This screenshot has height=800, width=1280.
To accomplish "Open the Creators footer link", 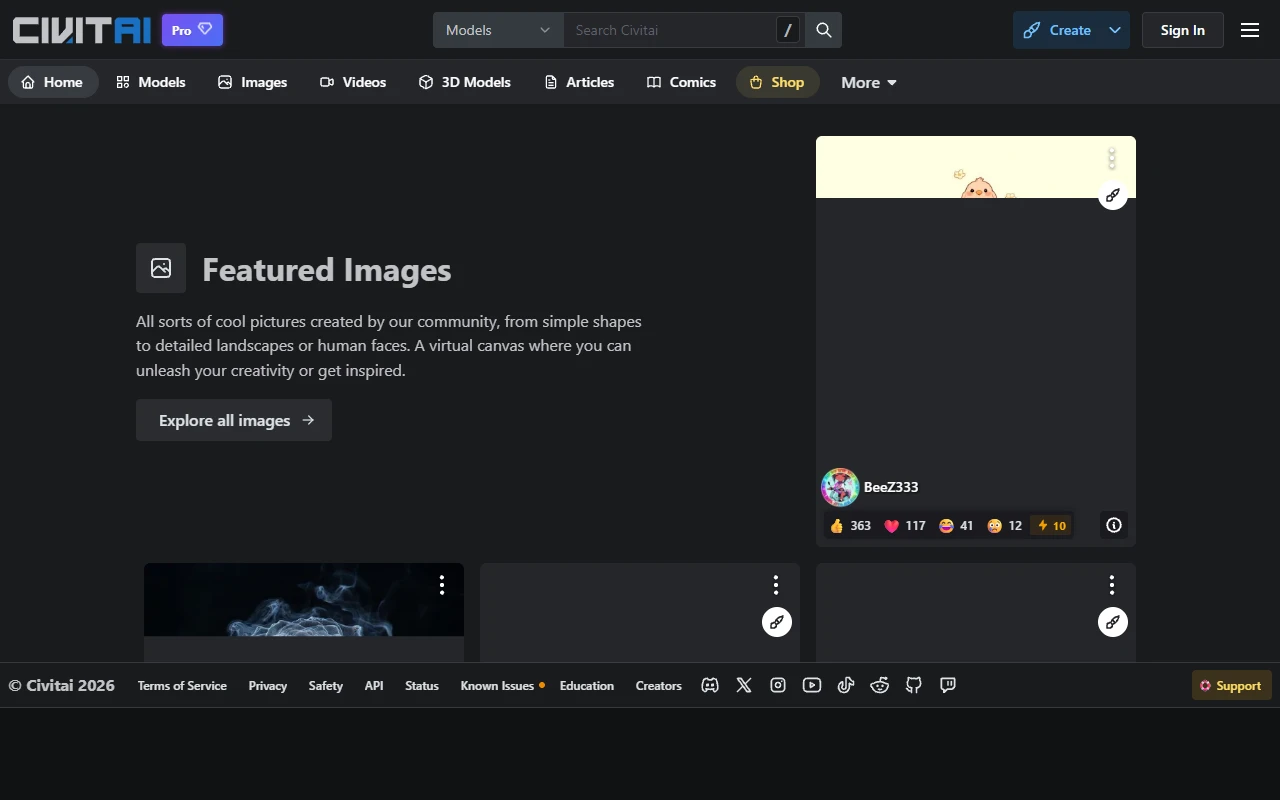I will point(659,685).
